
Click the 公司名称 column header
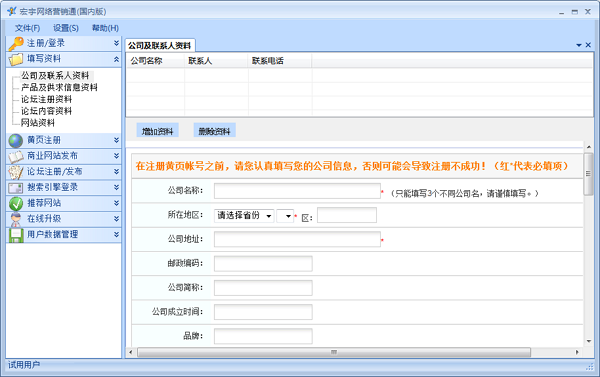[x=155, y=61]
